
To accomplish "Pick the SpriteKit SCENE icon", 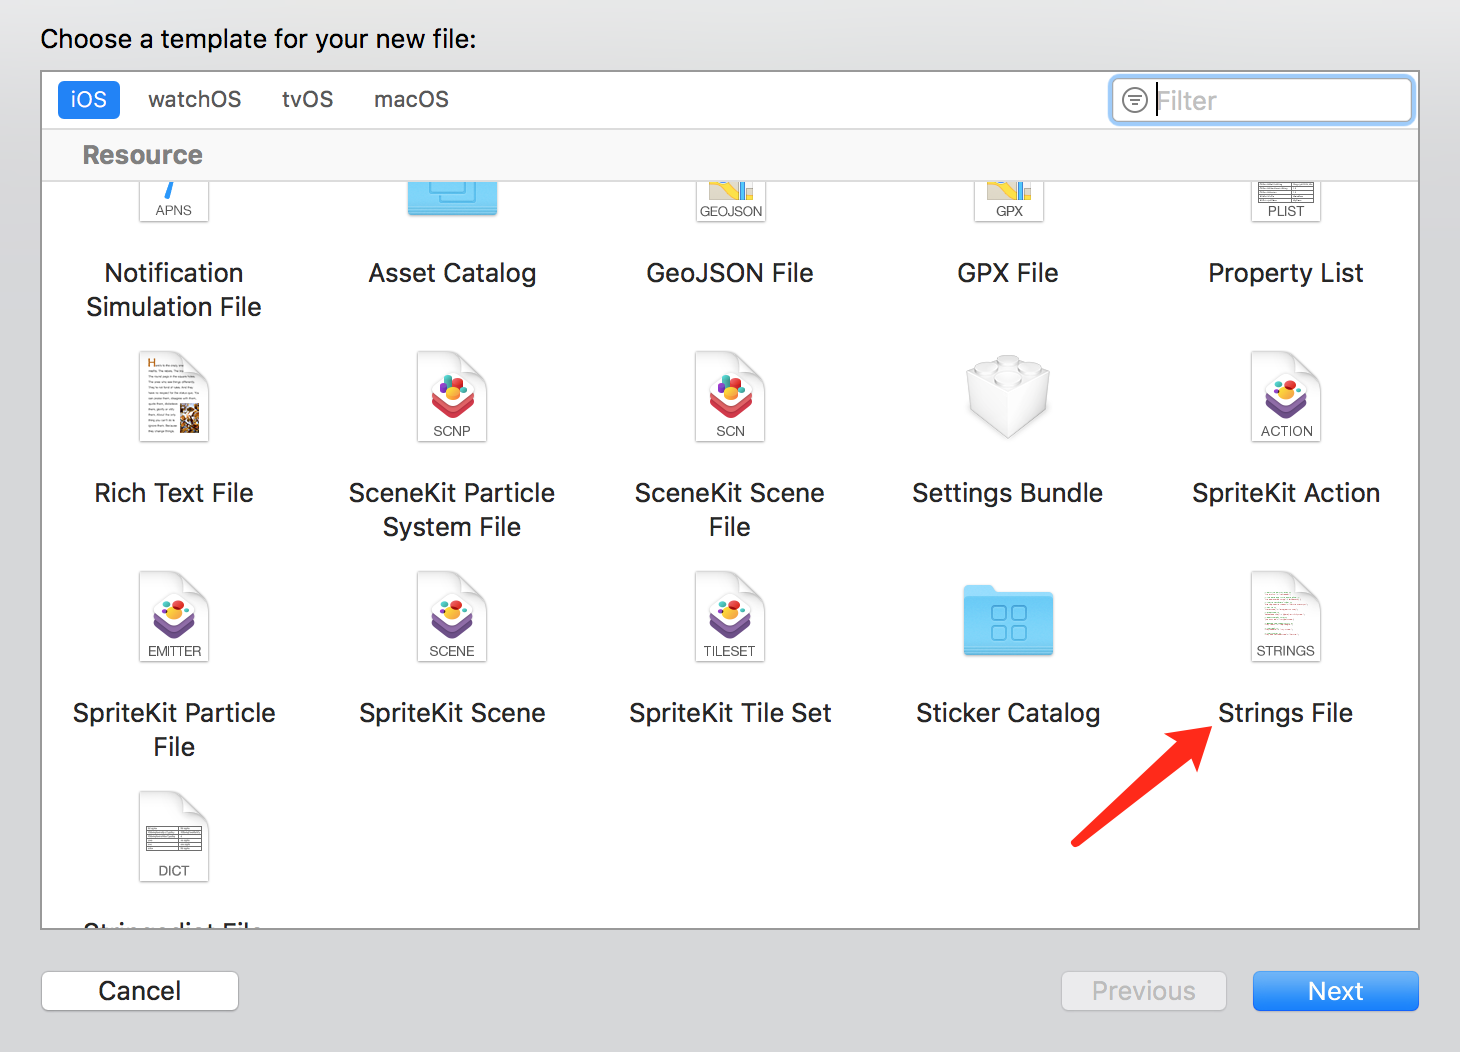I will [x=452, y=616].
